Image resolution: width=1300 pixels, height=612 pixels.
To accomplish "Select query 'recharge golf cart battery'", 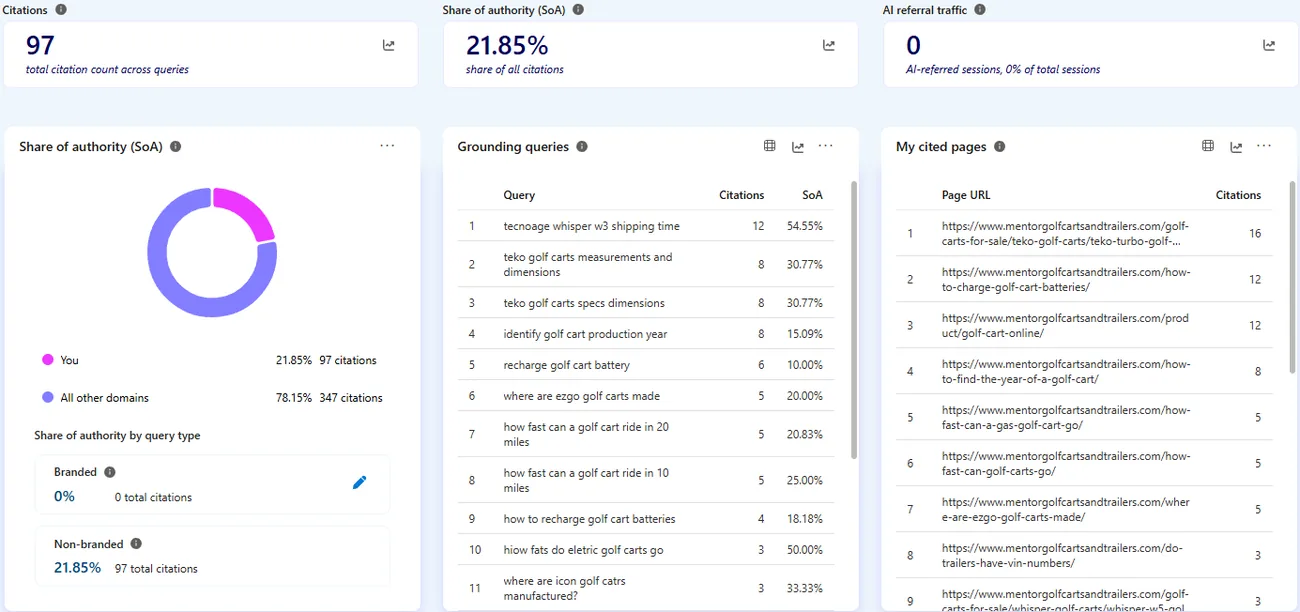I will pyautogui.click(x=566, y=365).
